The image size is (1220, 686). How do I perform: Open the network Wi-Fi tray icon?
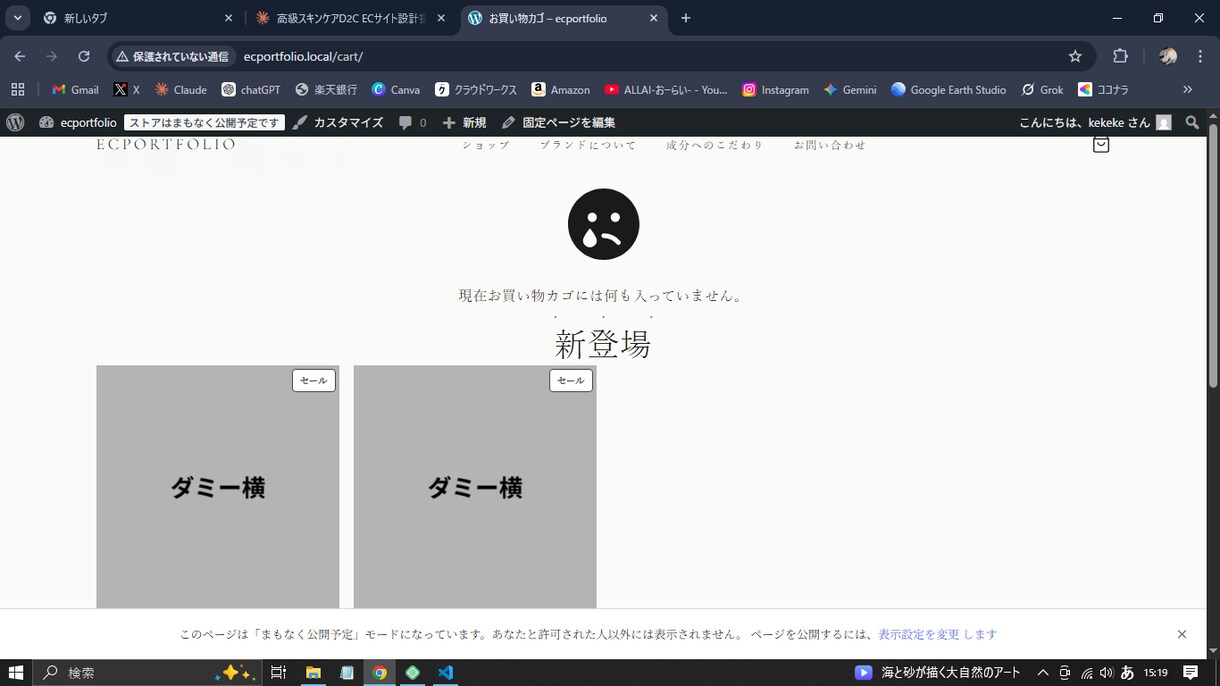(1086, 672)
